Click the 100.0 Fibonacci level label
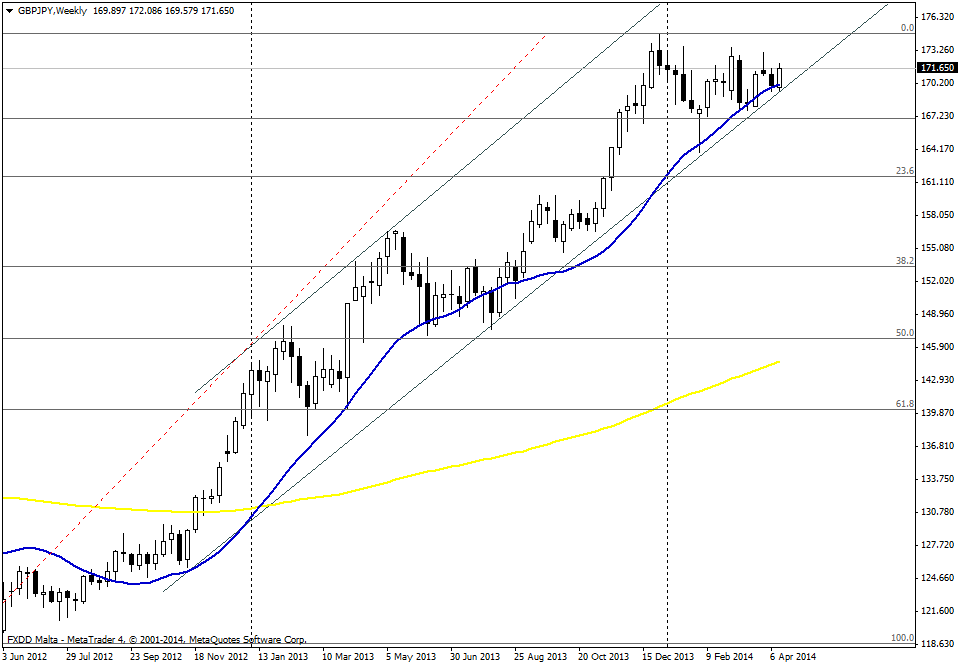The image size is (958, 665). coord(902,638)
